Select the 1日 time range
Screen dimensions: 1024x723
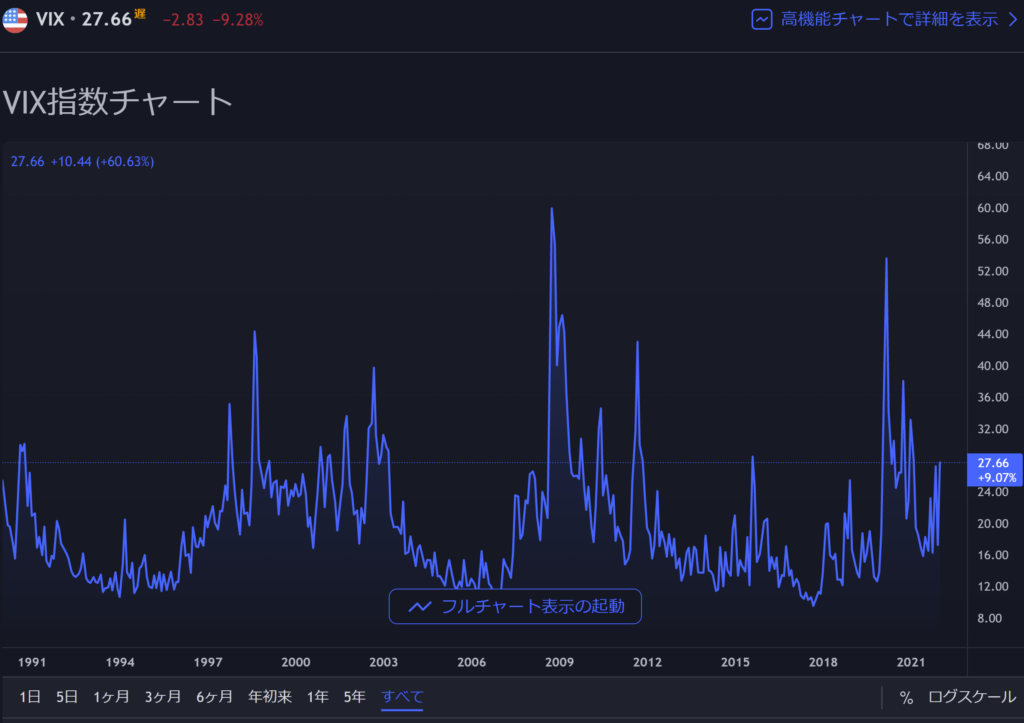coord(30,697)
